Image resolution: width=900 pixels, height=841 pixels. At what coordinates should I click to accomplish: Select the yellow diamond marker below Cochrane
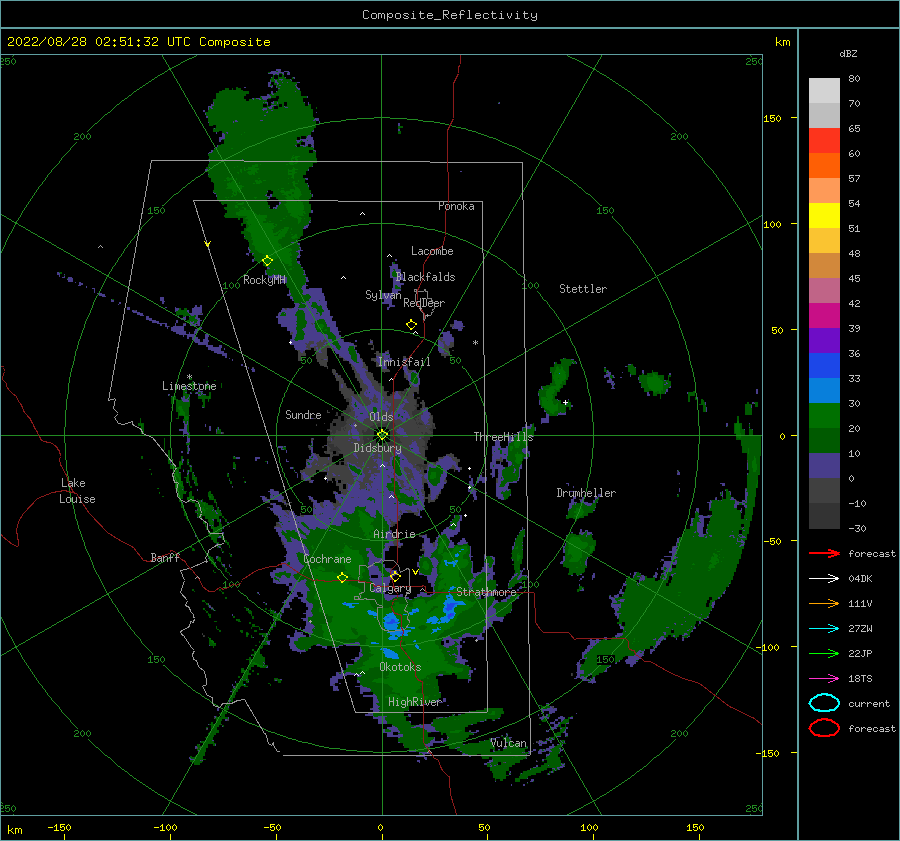pyautogui.click(x=342, y=578)
